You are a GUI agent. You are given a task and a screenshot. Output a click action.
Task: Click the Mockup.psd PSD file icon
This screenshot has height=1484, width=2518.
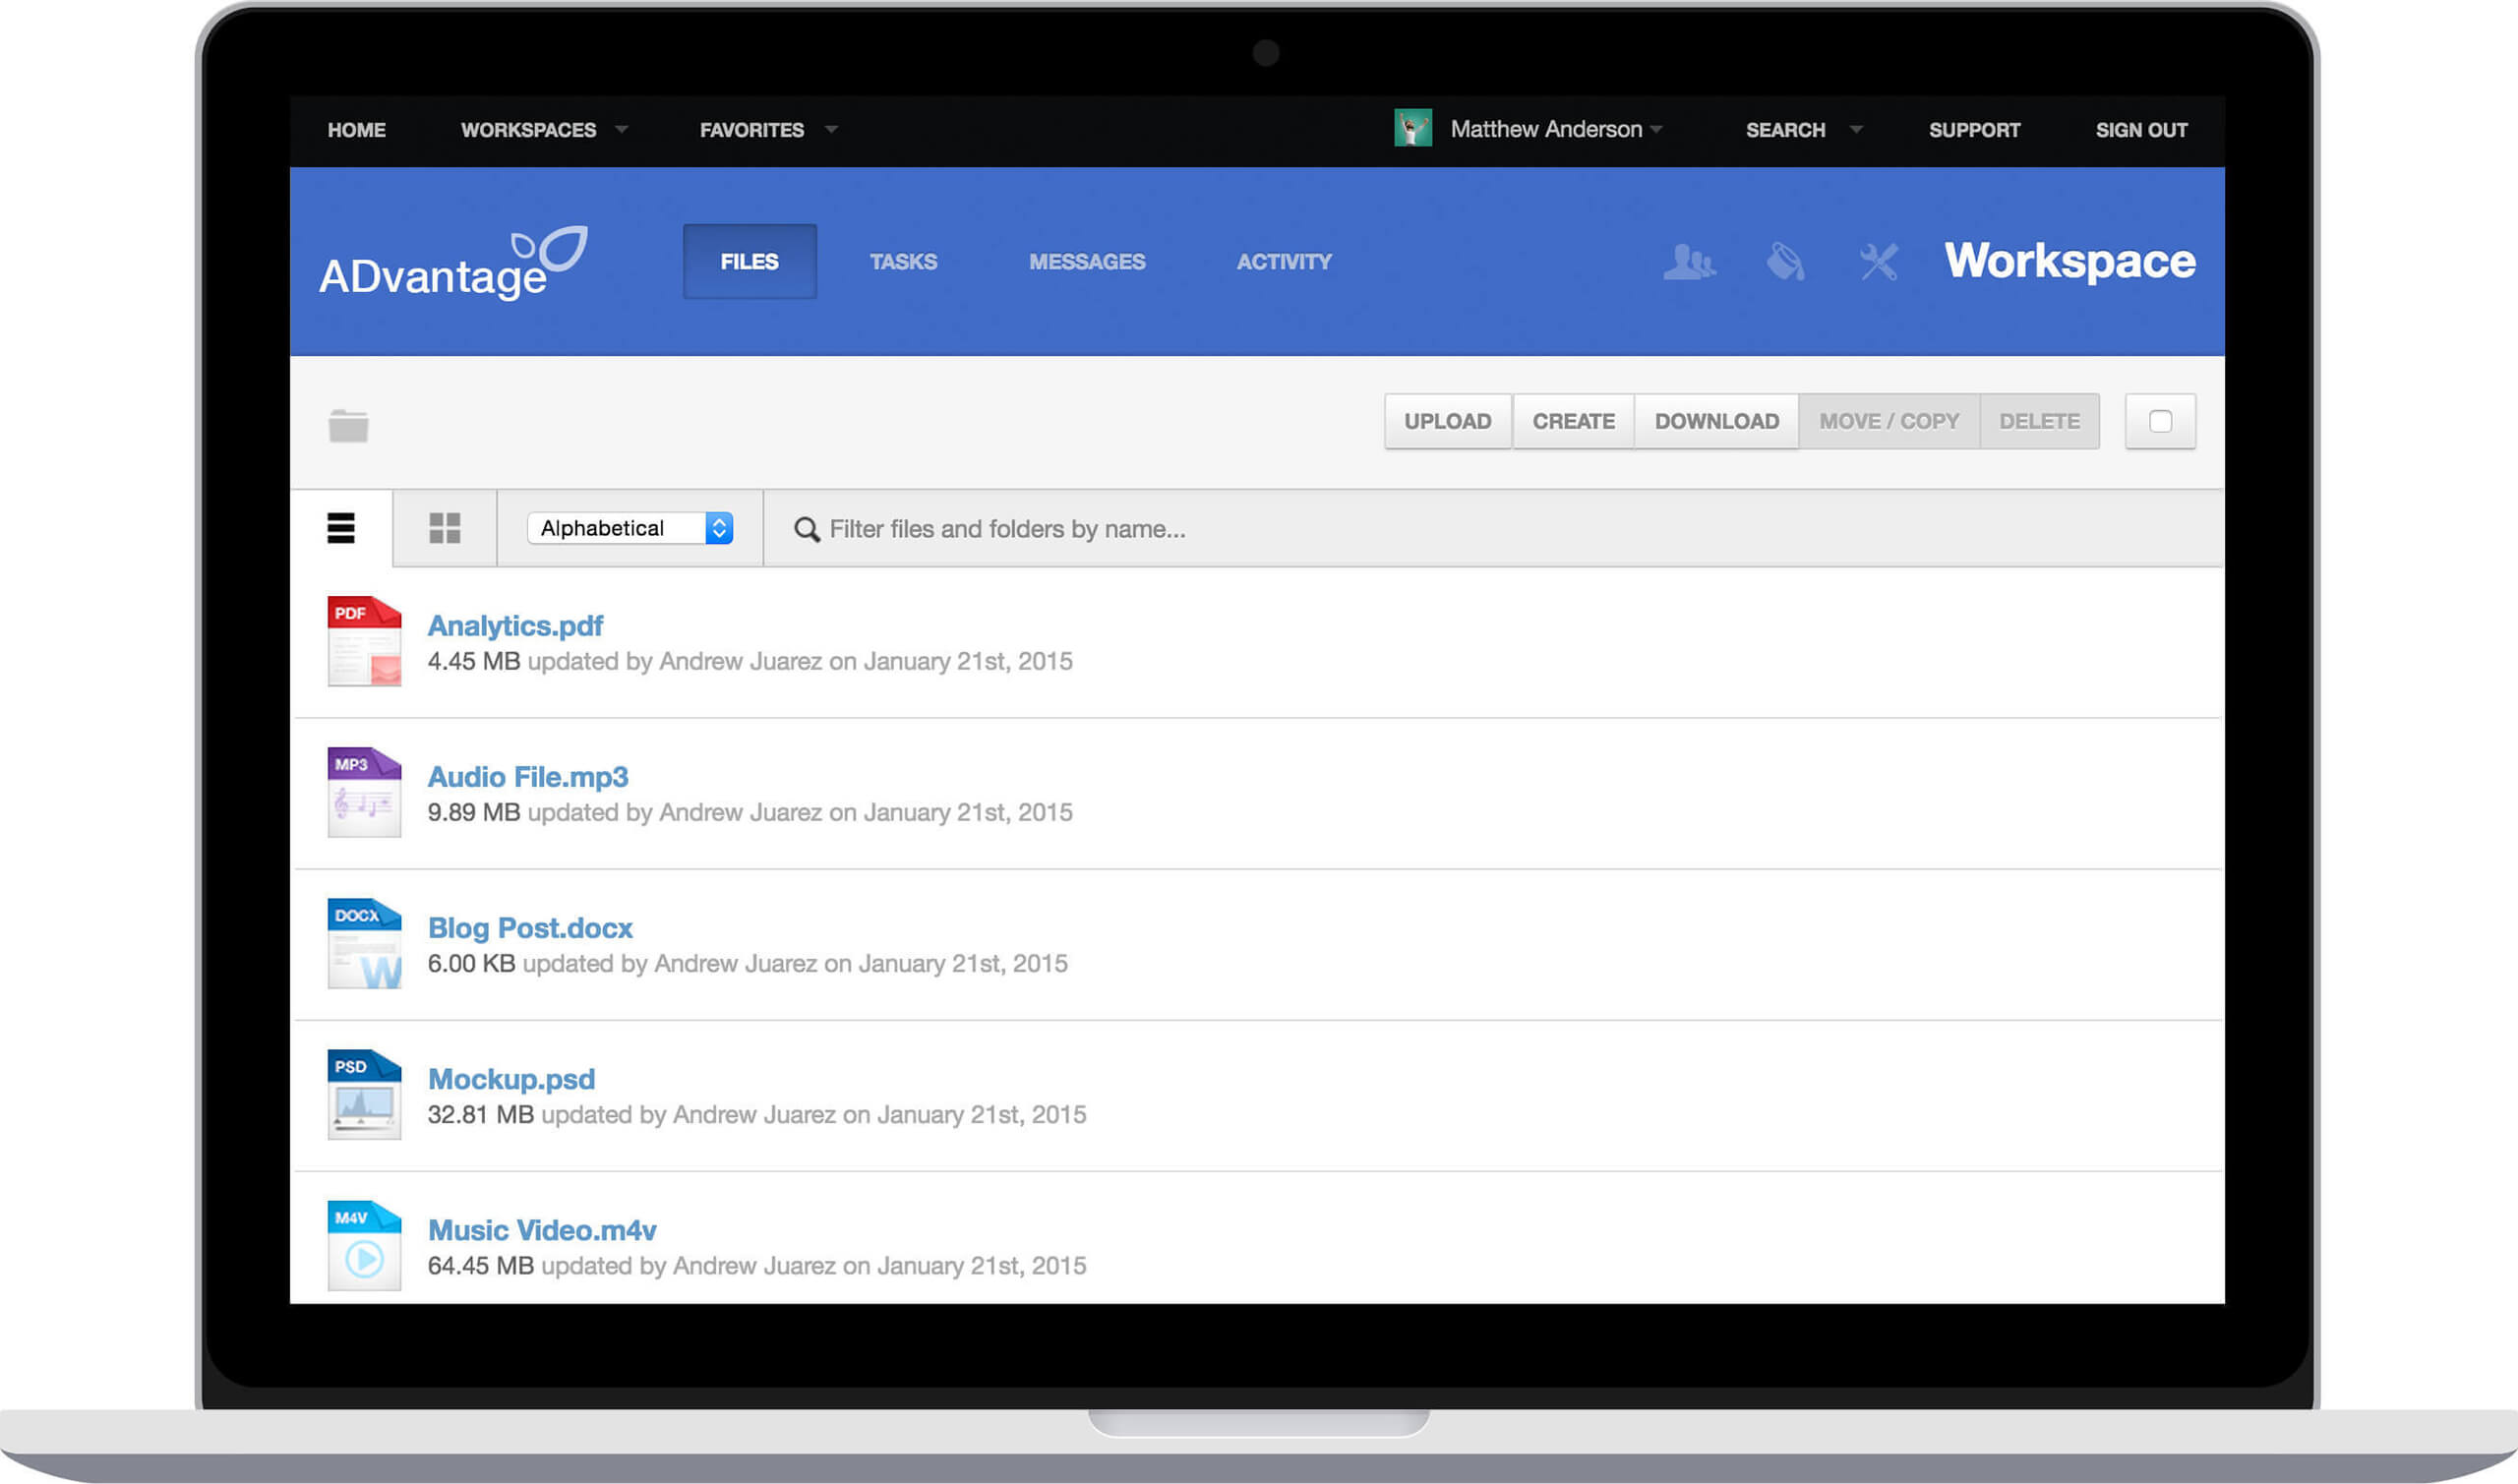[x=362, y=1093]
